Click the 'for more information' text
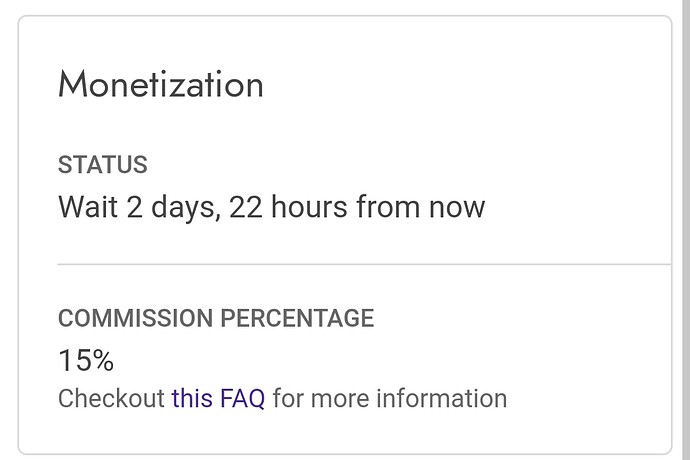This screenshot has height=460, width=690. click(x=390, y=398)
